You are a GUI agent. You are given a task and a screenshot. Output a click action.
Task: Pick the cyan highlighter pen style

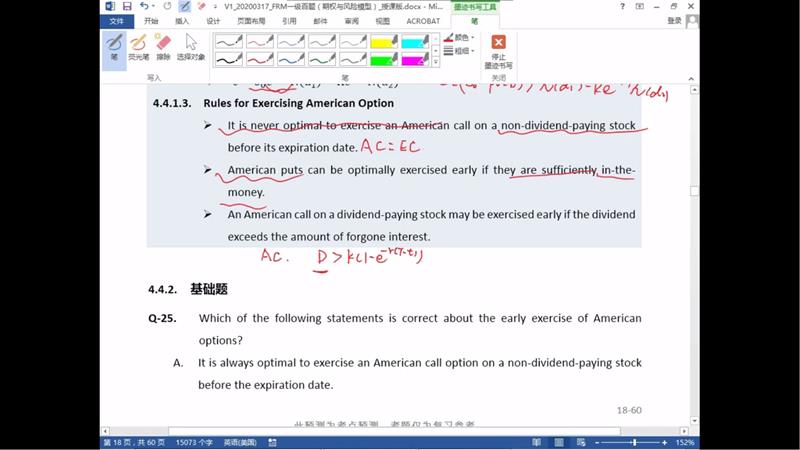415,42
